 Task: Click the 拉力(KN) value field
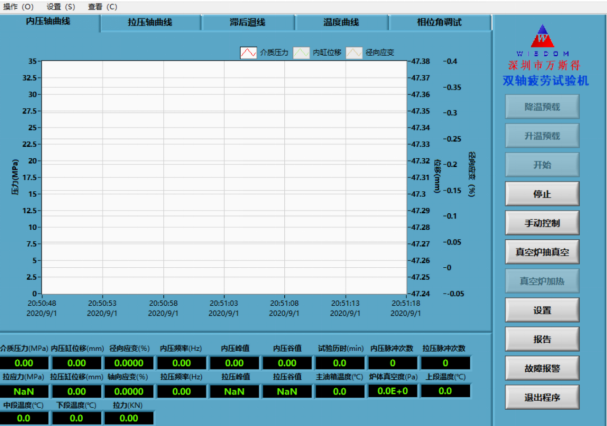129,418
